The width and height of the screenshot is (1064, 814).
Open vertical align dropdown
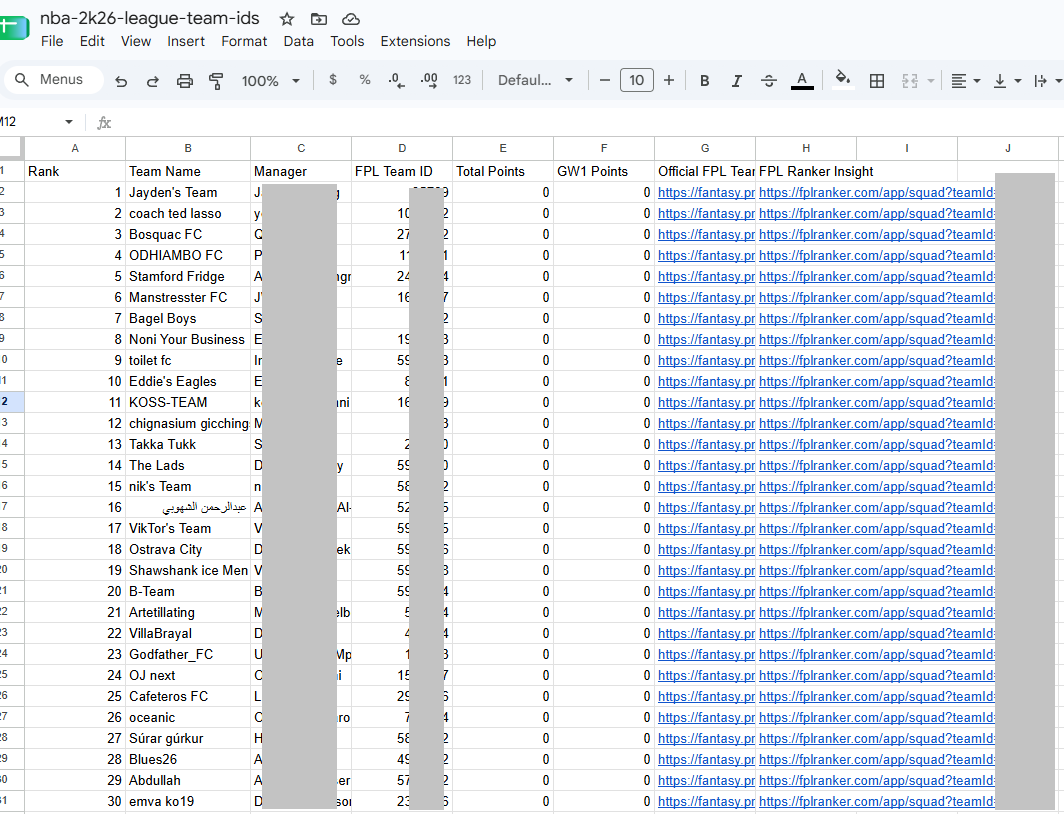pyautogui.click(x=1007, y=81)
